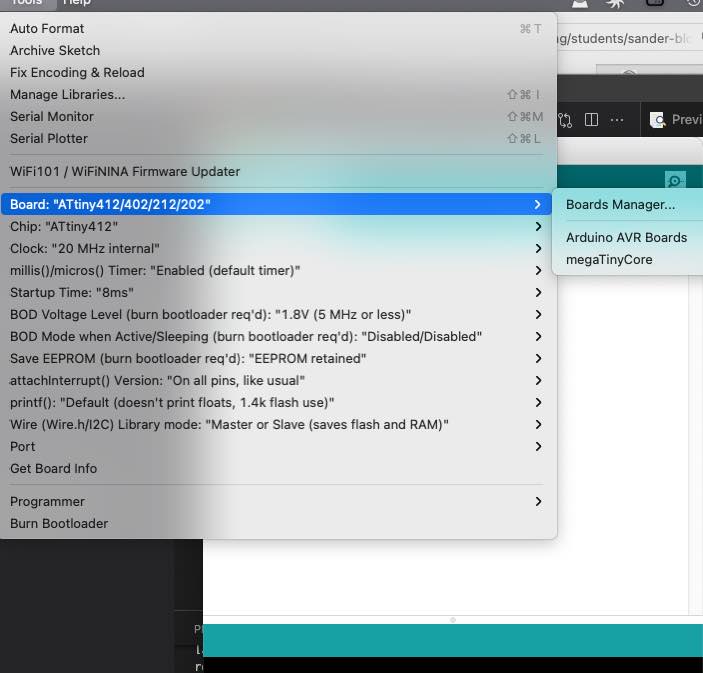703x673 pixels.
Task: Select megaTinyCore in the submenu
Action: (628, 259)
